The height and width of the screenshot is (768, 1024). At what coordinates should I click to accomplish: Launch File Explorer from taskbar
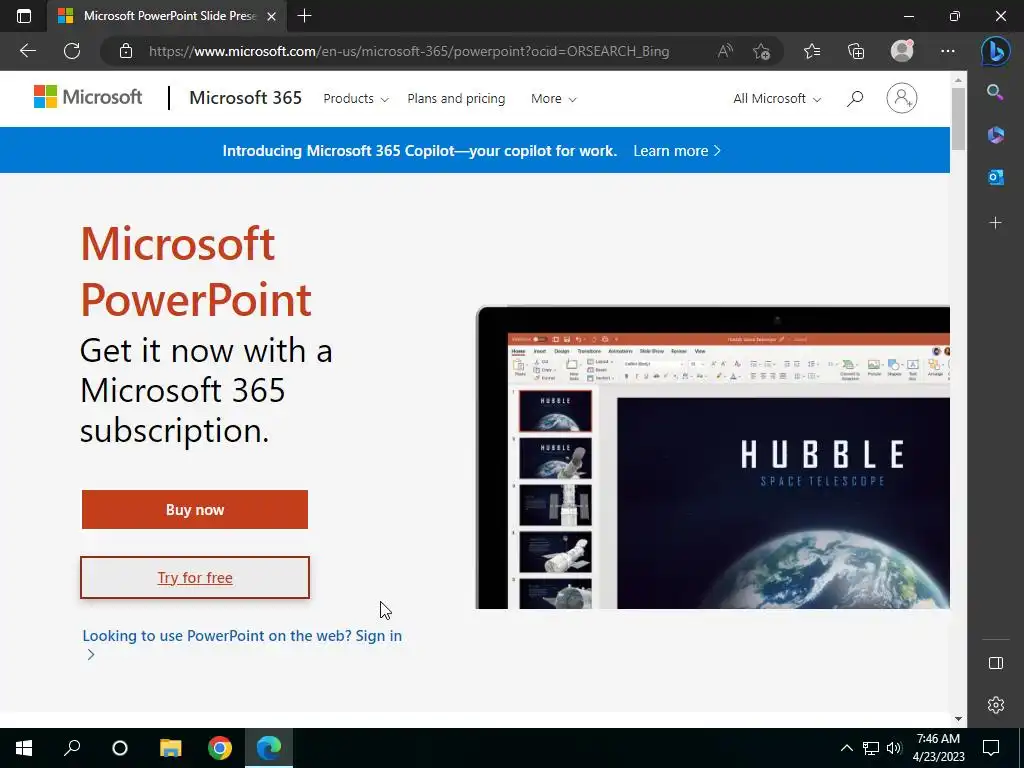[x=170, y=748]
